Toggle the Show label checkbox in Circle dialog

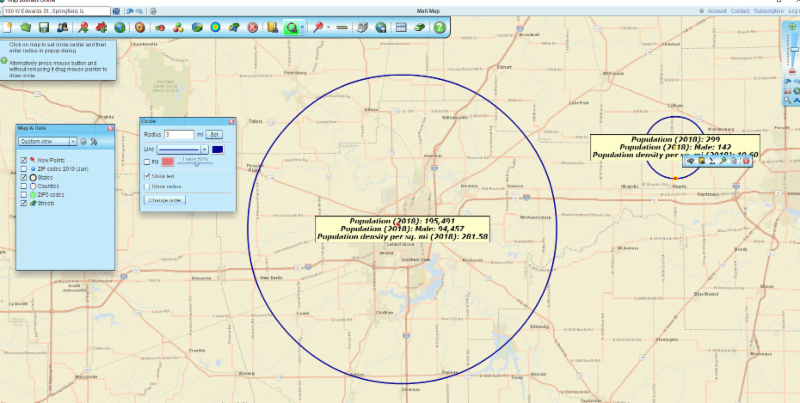pyautogui.click(x=147, y=175)
